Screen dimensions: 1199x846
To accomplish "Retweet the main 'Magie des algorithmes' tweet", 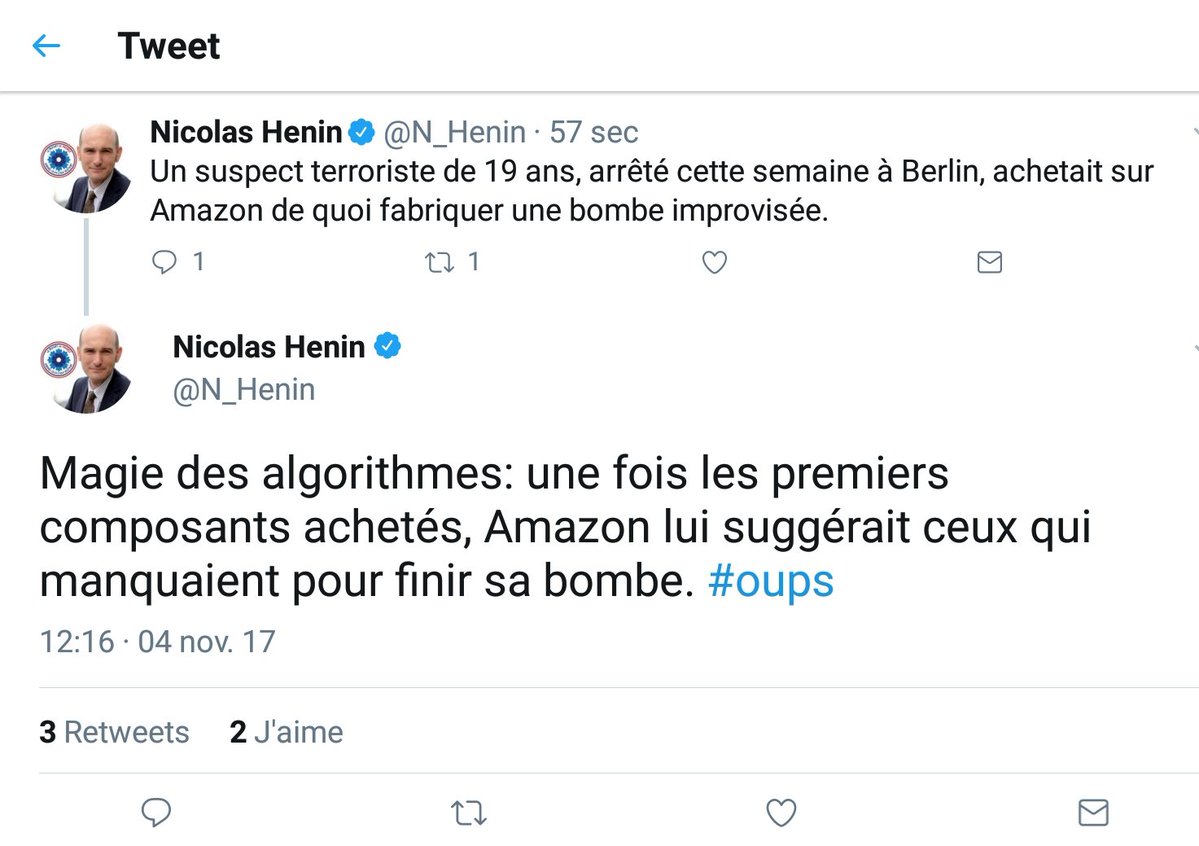I will tap(468, 813).
